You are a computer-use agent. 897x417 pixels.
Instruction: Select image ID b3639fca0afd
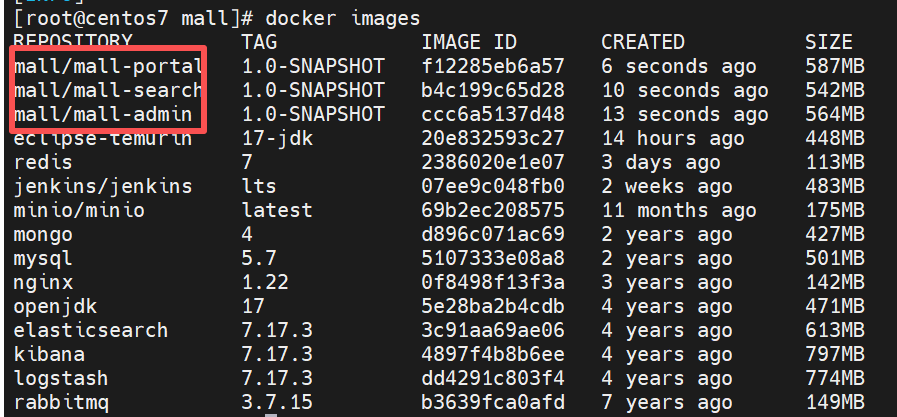point(493,403)
